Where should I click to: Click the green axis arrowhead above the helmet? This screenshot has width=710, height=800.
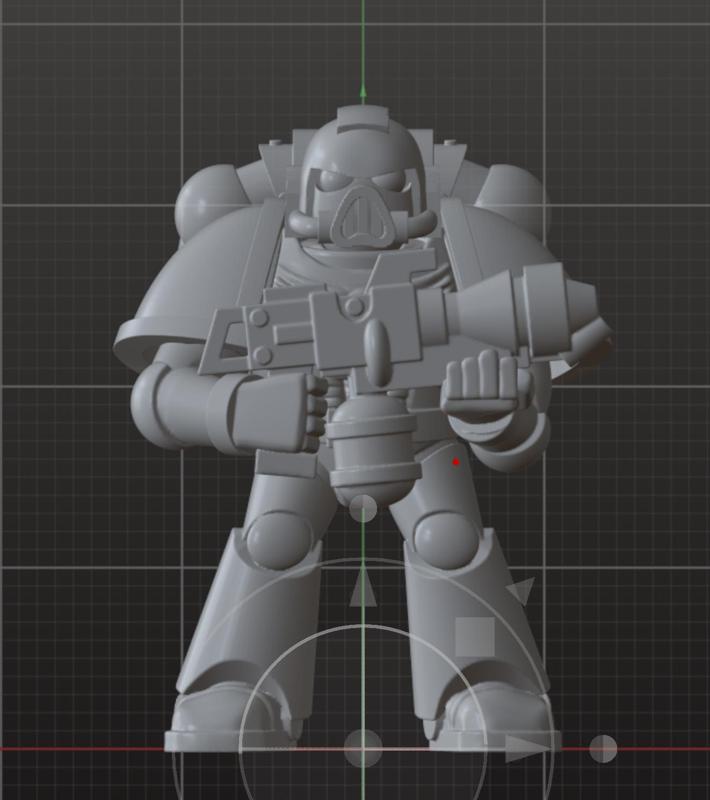tap(363, 91)
